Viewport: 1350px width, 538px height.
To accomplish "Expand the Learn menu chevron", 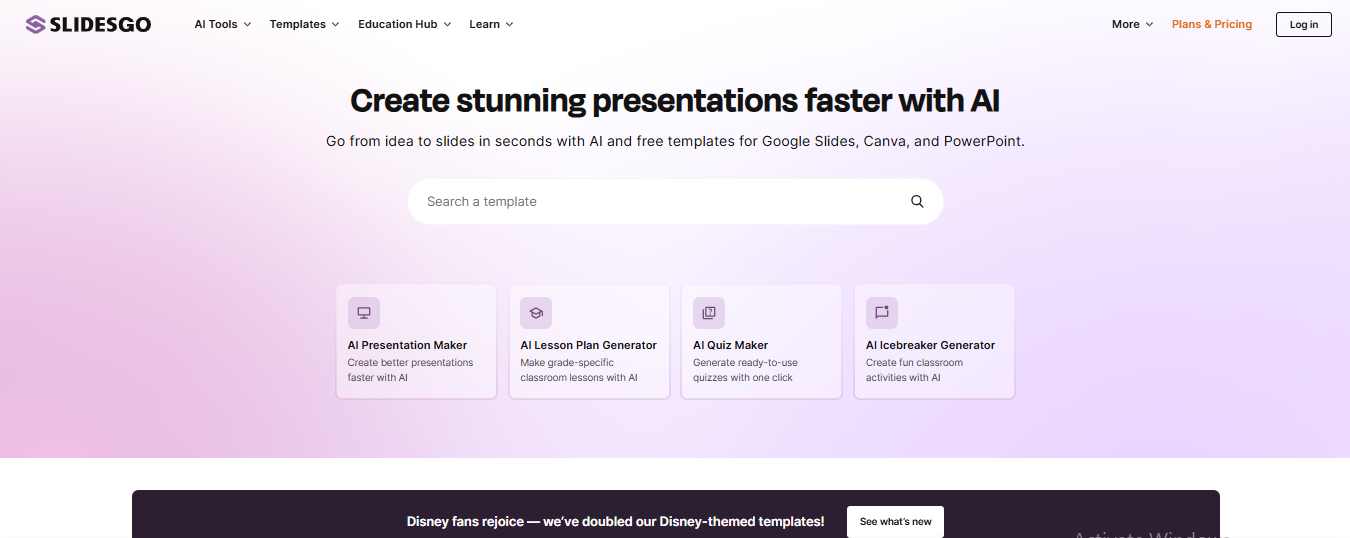I will 509,24.
